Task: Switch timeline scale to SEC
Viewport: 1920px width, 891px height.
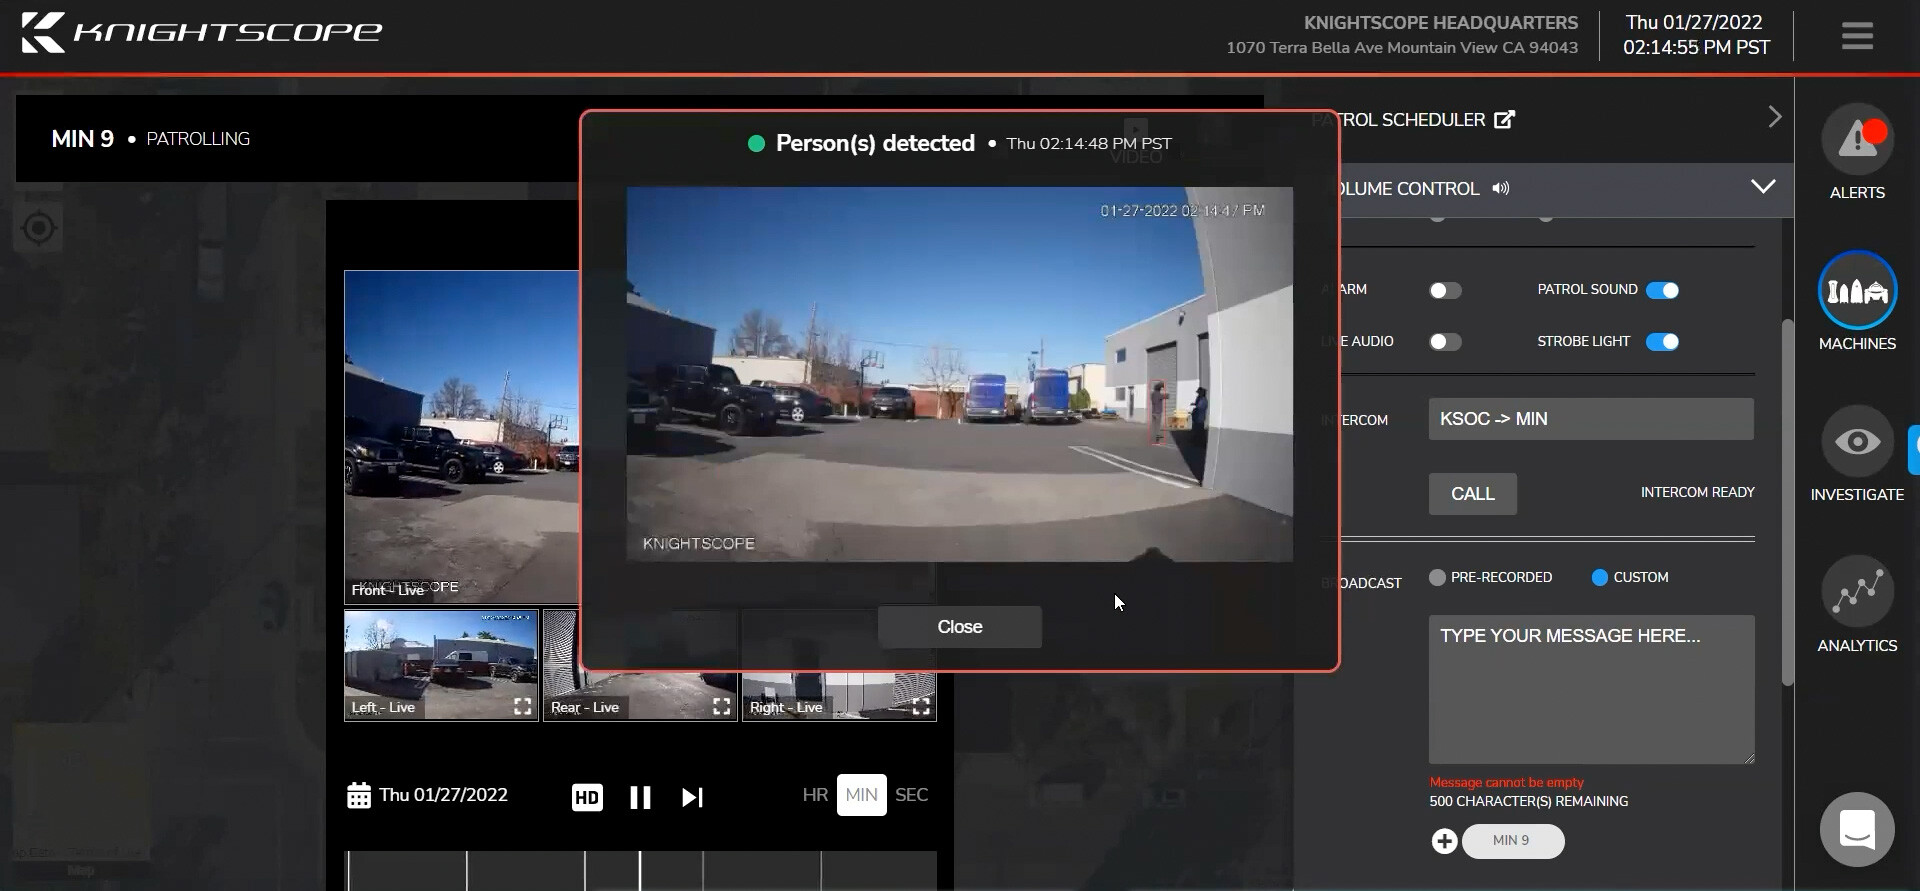Action: click(911, 795)
